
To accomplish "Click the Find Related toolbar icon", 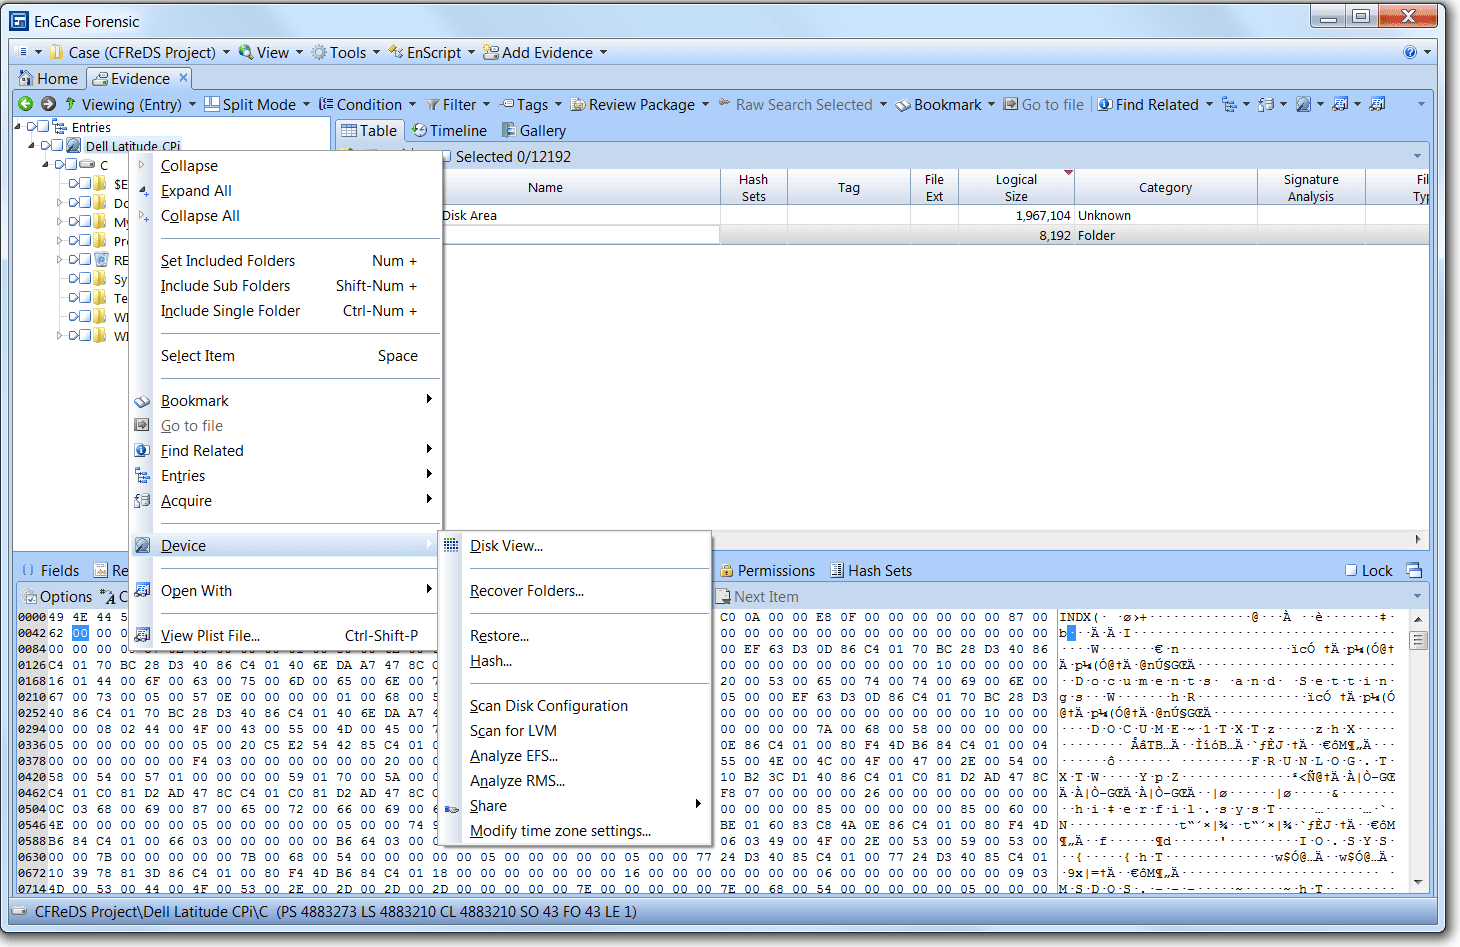I will click(x=1105, y=104).
